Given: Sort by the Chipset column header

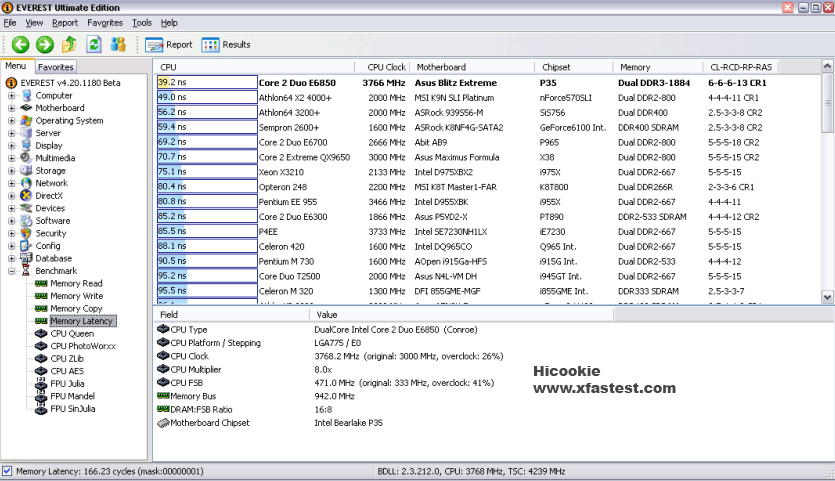Looking at the screenshot, I should pyautogui.click(x=574, y=67).
